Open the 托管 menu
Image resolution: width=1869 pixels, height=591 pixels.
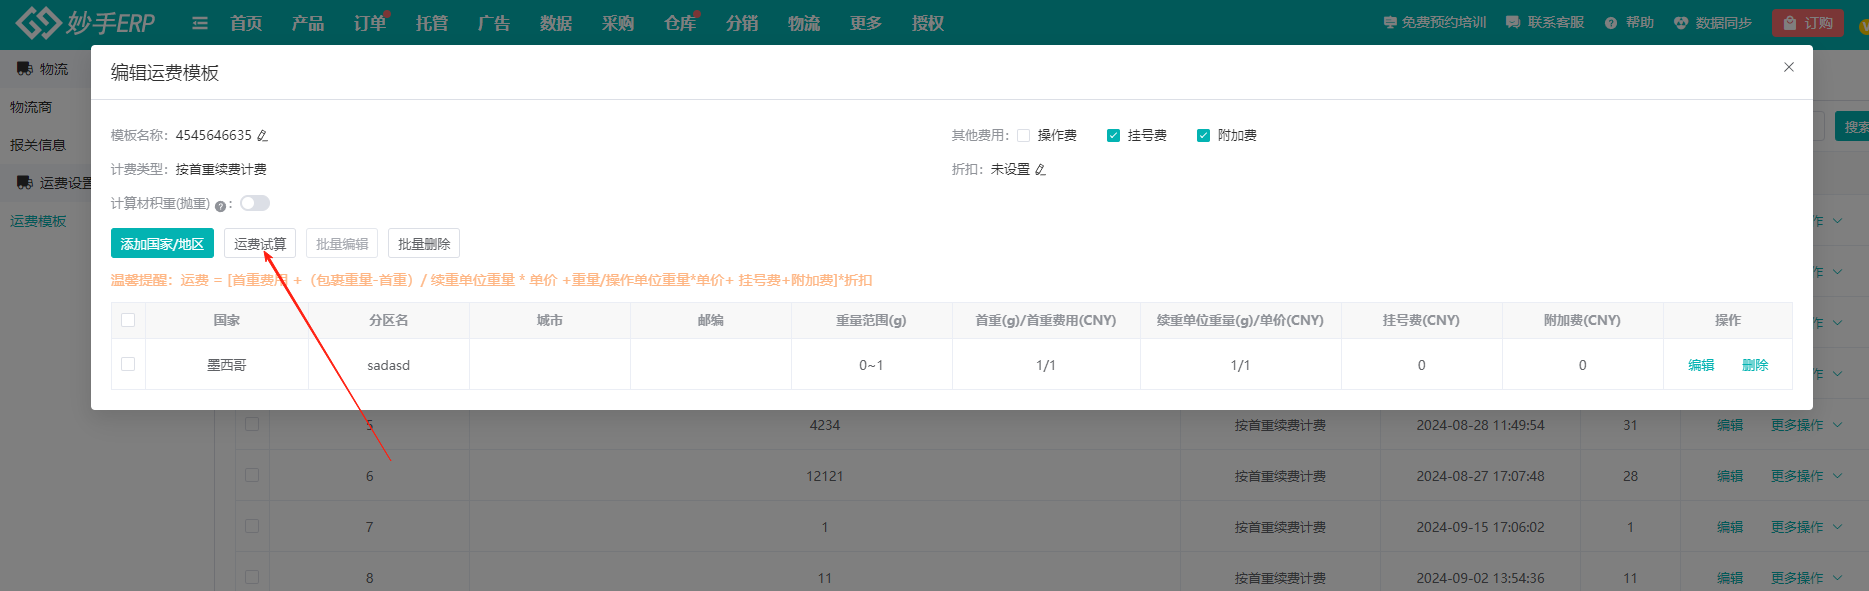432,23
